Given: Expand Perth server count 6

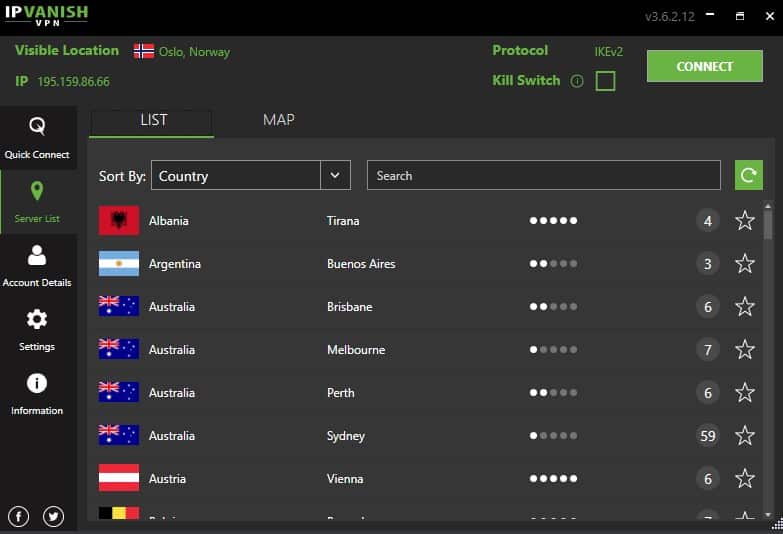Looking at the screenshot, I should point(708,393).
